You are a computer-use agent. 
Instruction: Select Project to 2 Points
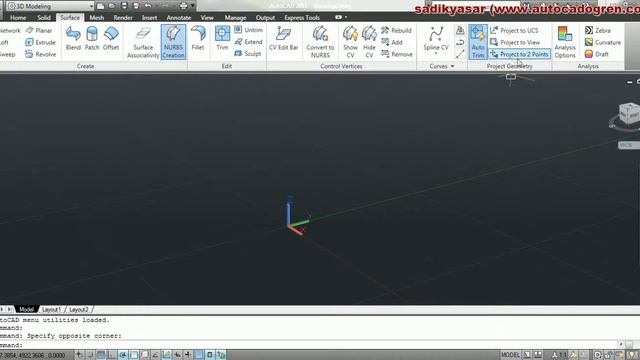(x=519, y=54)
